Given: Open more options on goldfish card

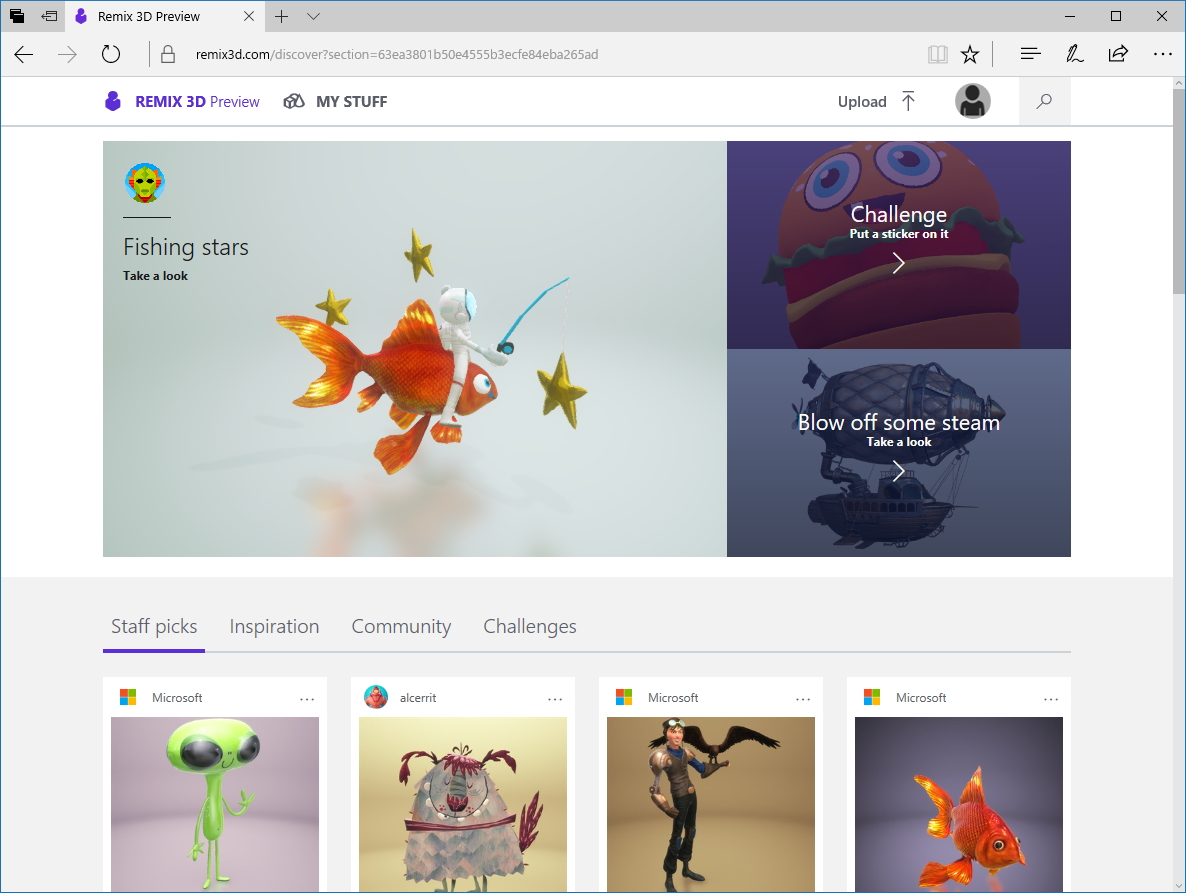Looking at the screenshot, I should click(1051, 699).
